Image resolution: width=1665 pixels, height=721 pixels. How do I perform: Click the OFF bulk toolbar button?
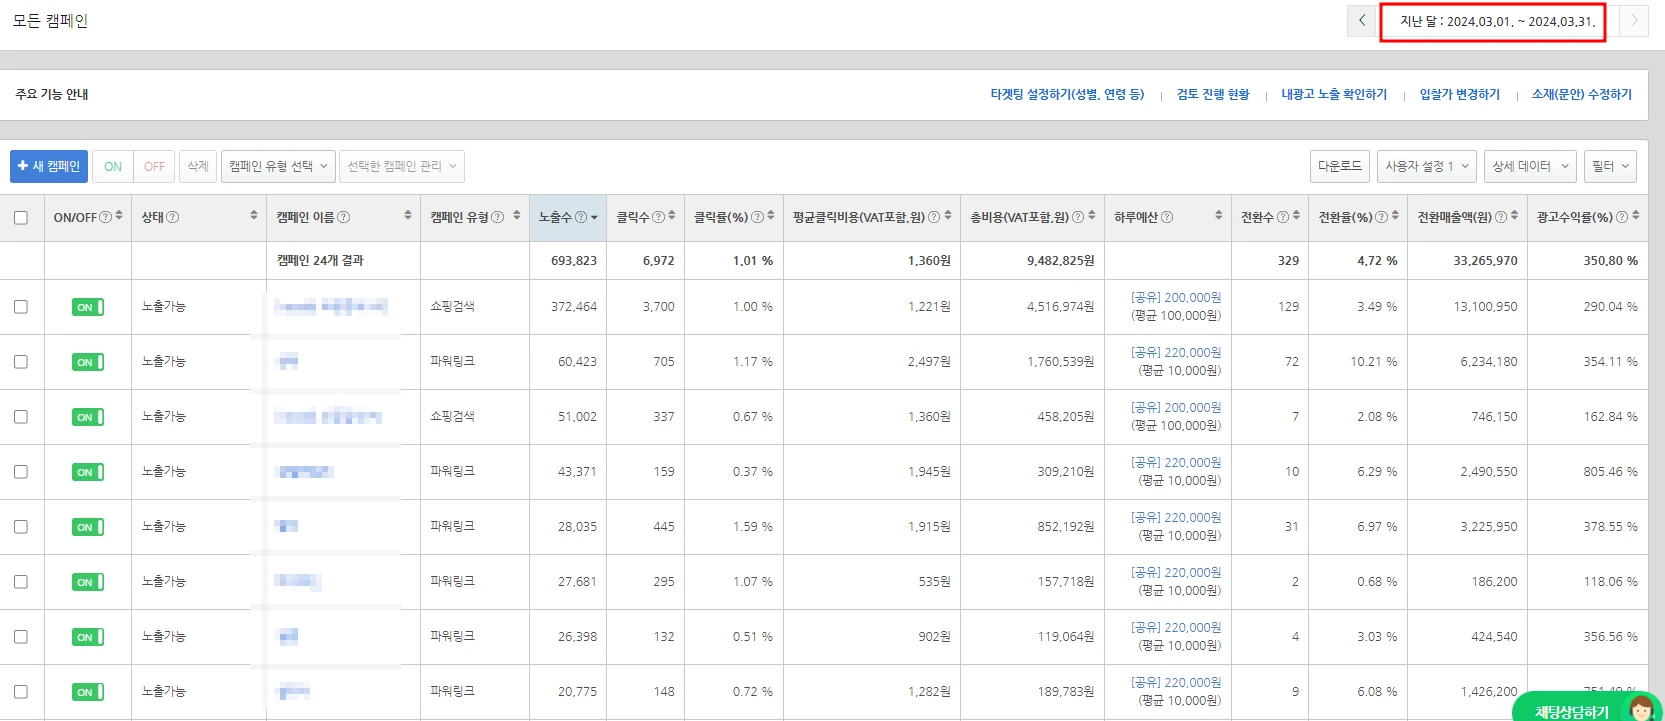154,166
